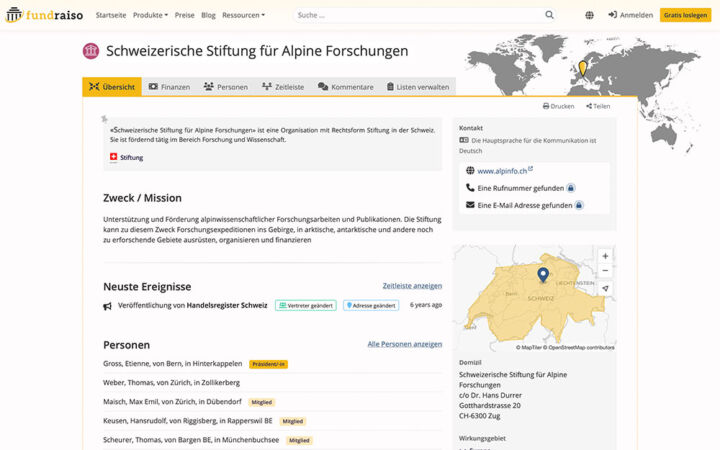The image size is (720, 450).
Task: Click the Gratis loslegen button
Action: tap(685, 15)
